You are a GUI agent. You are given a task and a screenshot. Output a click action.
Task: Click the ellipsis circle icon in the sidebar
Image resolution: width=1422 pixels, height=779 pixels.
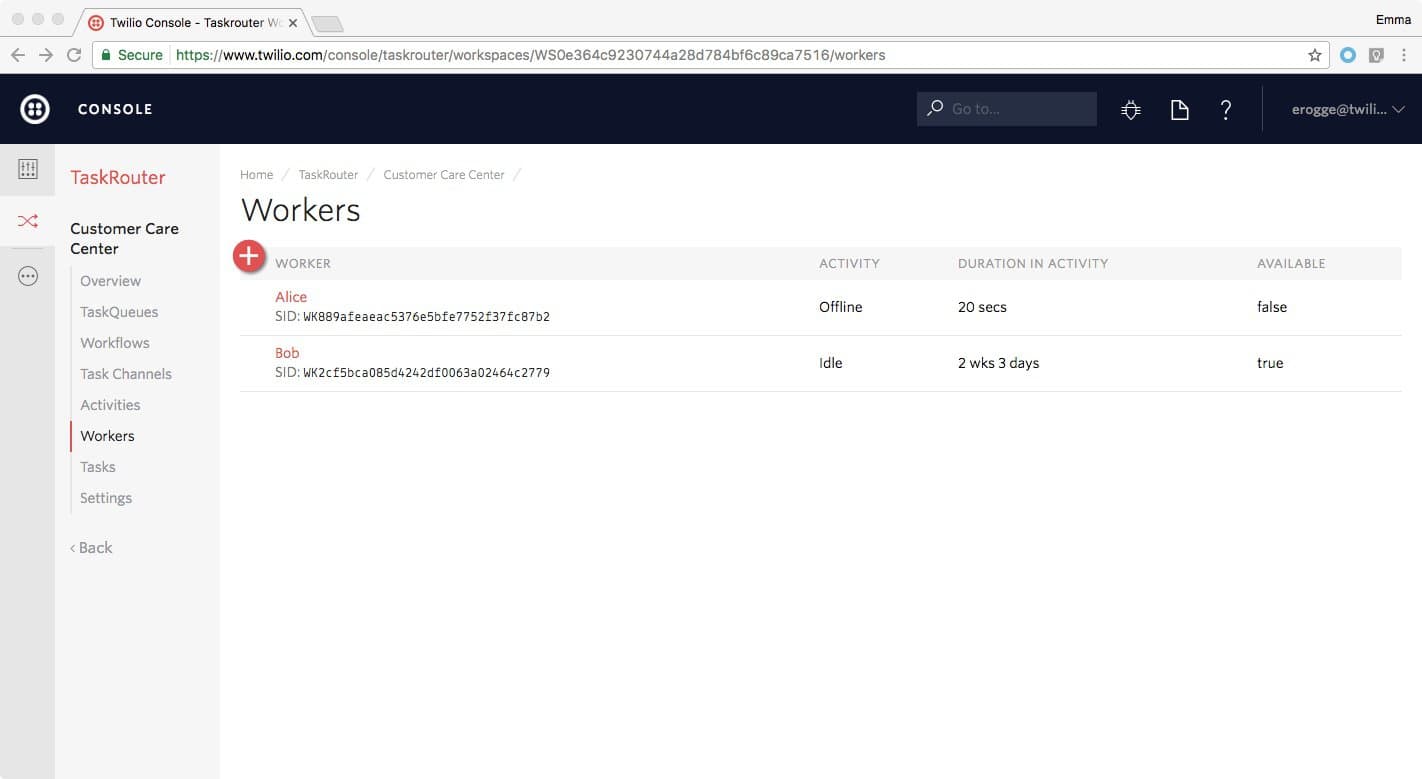click(x=28, y=275)
